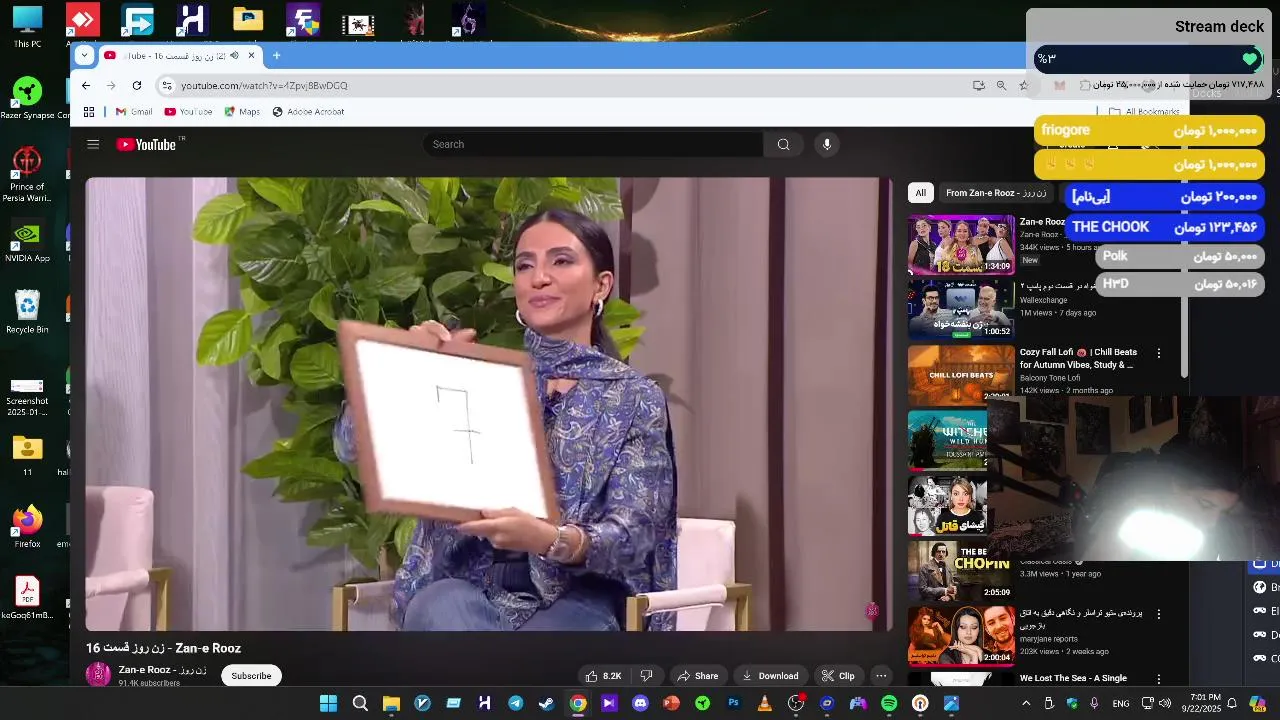Open the Recycle Bin desktop icon
The width and height of the screenshot is (1280, 720).
click(27, 313)
